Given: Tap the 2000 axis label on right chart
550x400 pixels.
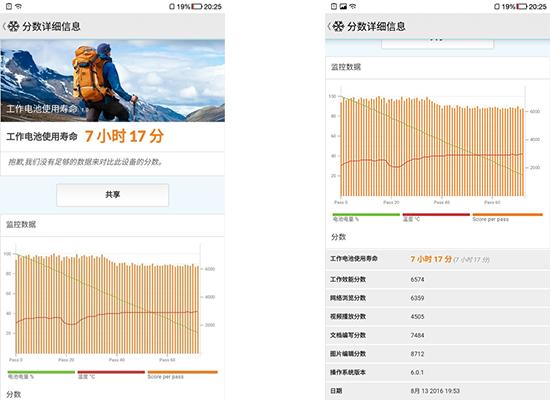Looking at the screenshot, I should pos(535,167).
